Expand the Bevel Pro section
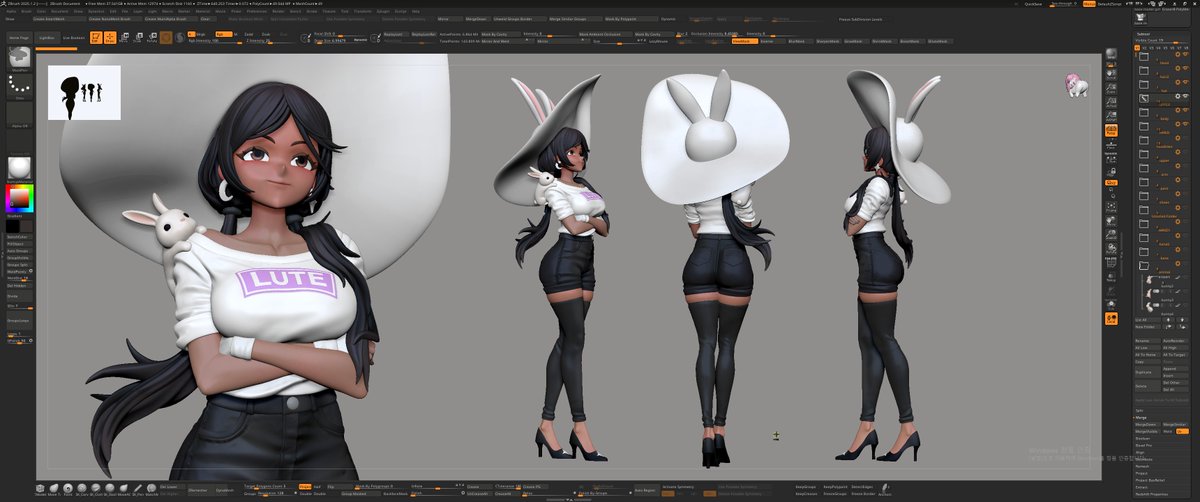Screen dimensions: 1200x502 (1144, 445)
